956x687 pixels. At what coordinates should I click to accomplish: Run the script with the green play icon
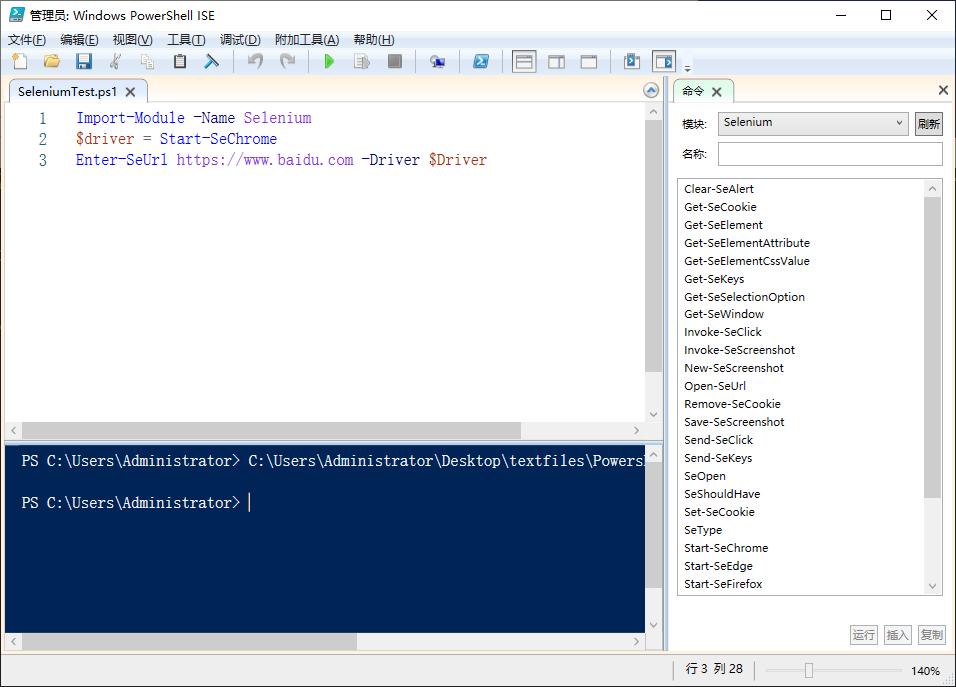pos(329,62)
